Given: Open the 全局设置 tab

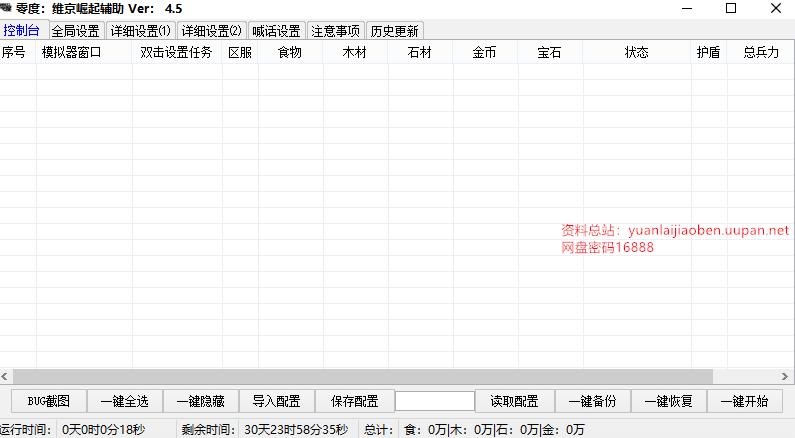Looking at the screenshot, I should point(76,31).
